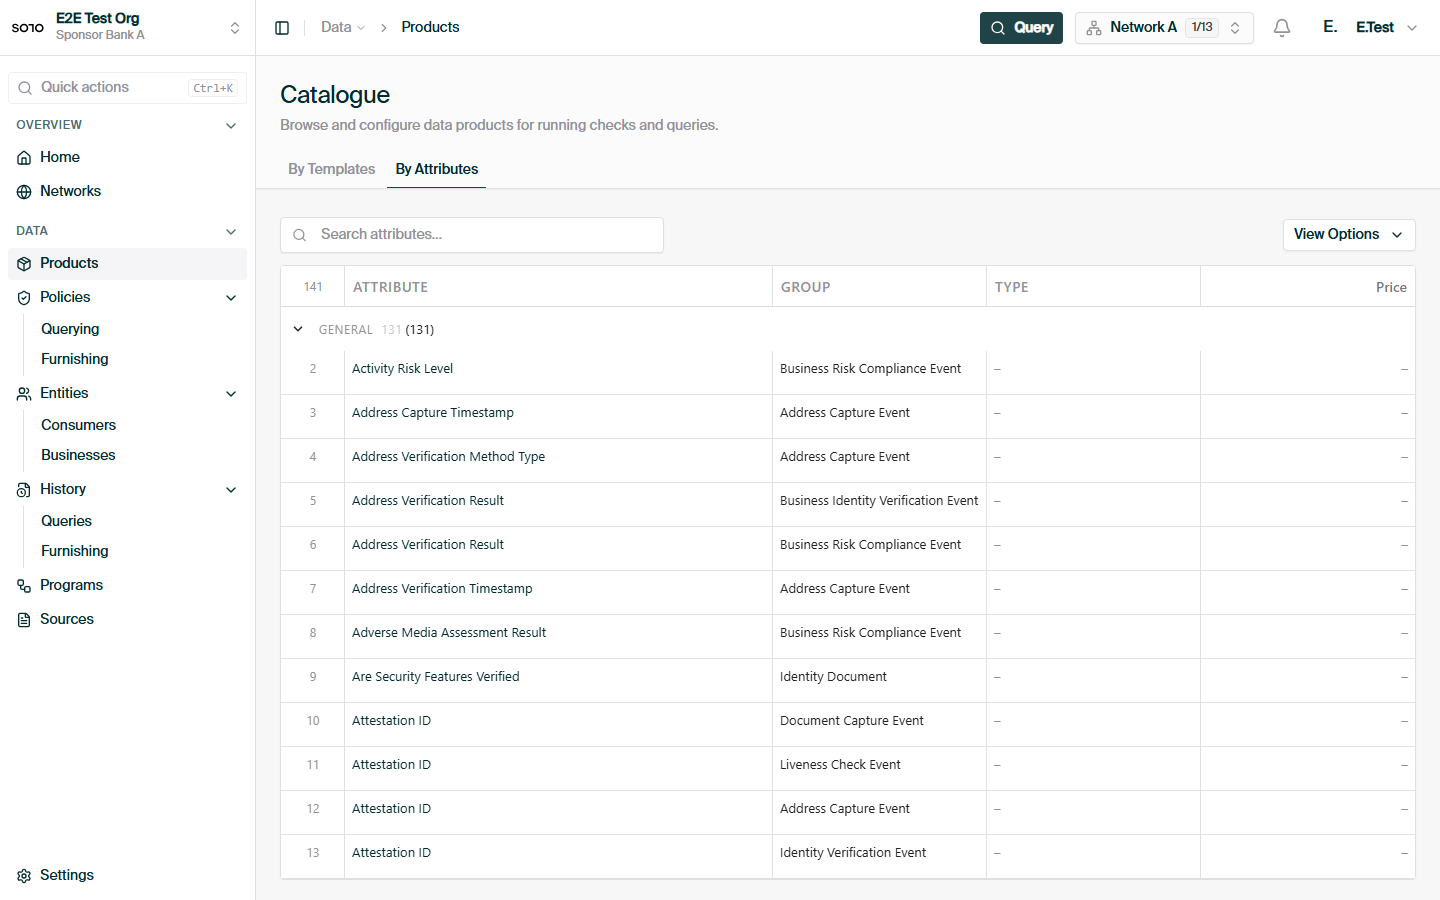
Task: Open the View Options dropdown
Action: pos(1349,234)
